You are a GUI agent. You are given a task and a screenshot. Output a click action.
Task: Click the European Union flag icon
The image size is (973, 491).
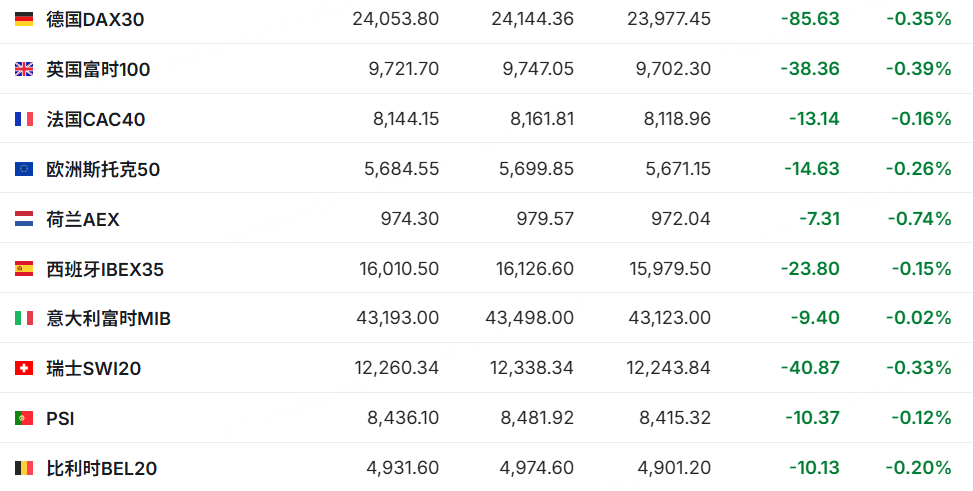24,169
